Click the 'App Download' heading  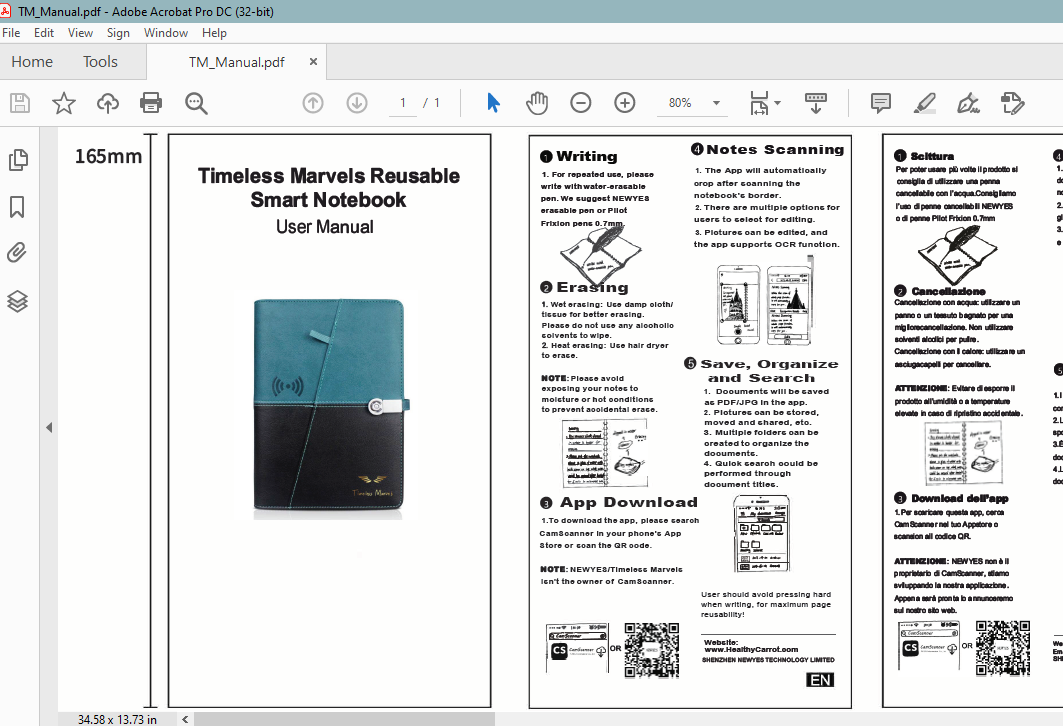[x=628, y=502]
